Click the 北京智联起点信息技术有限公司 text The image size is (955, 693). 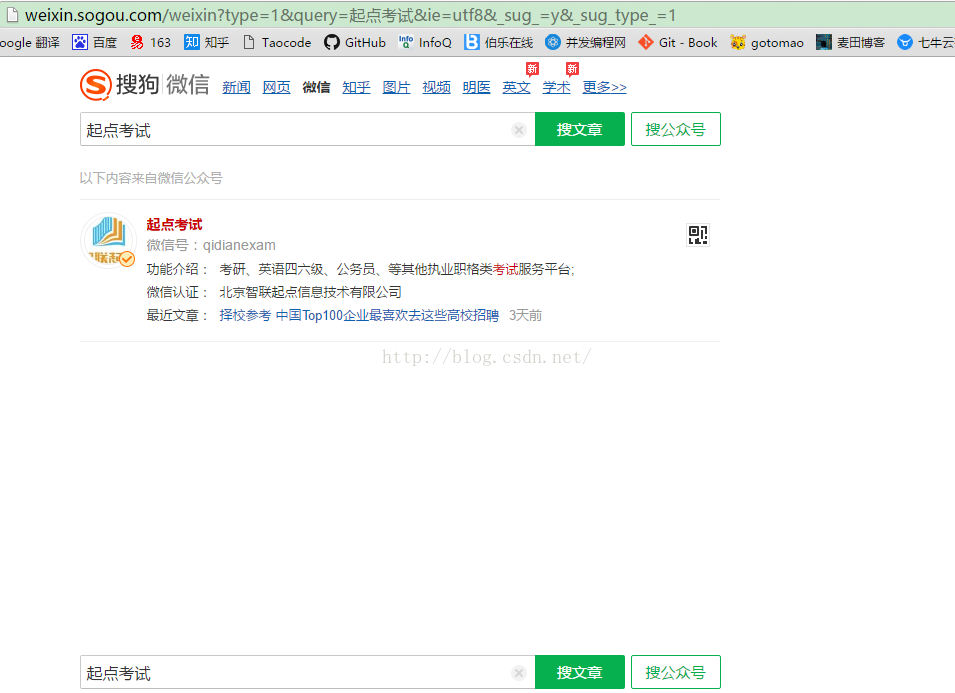[310, 292]
